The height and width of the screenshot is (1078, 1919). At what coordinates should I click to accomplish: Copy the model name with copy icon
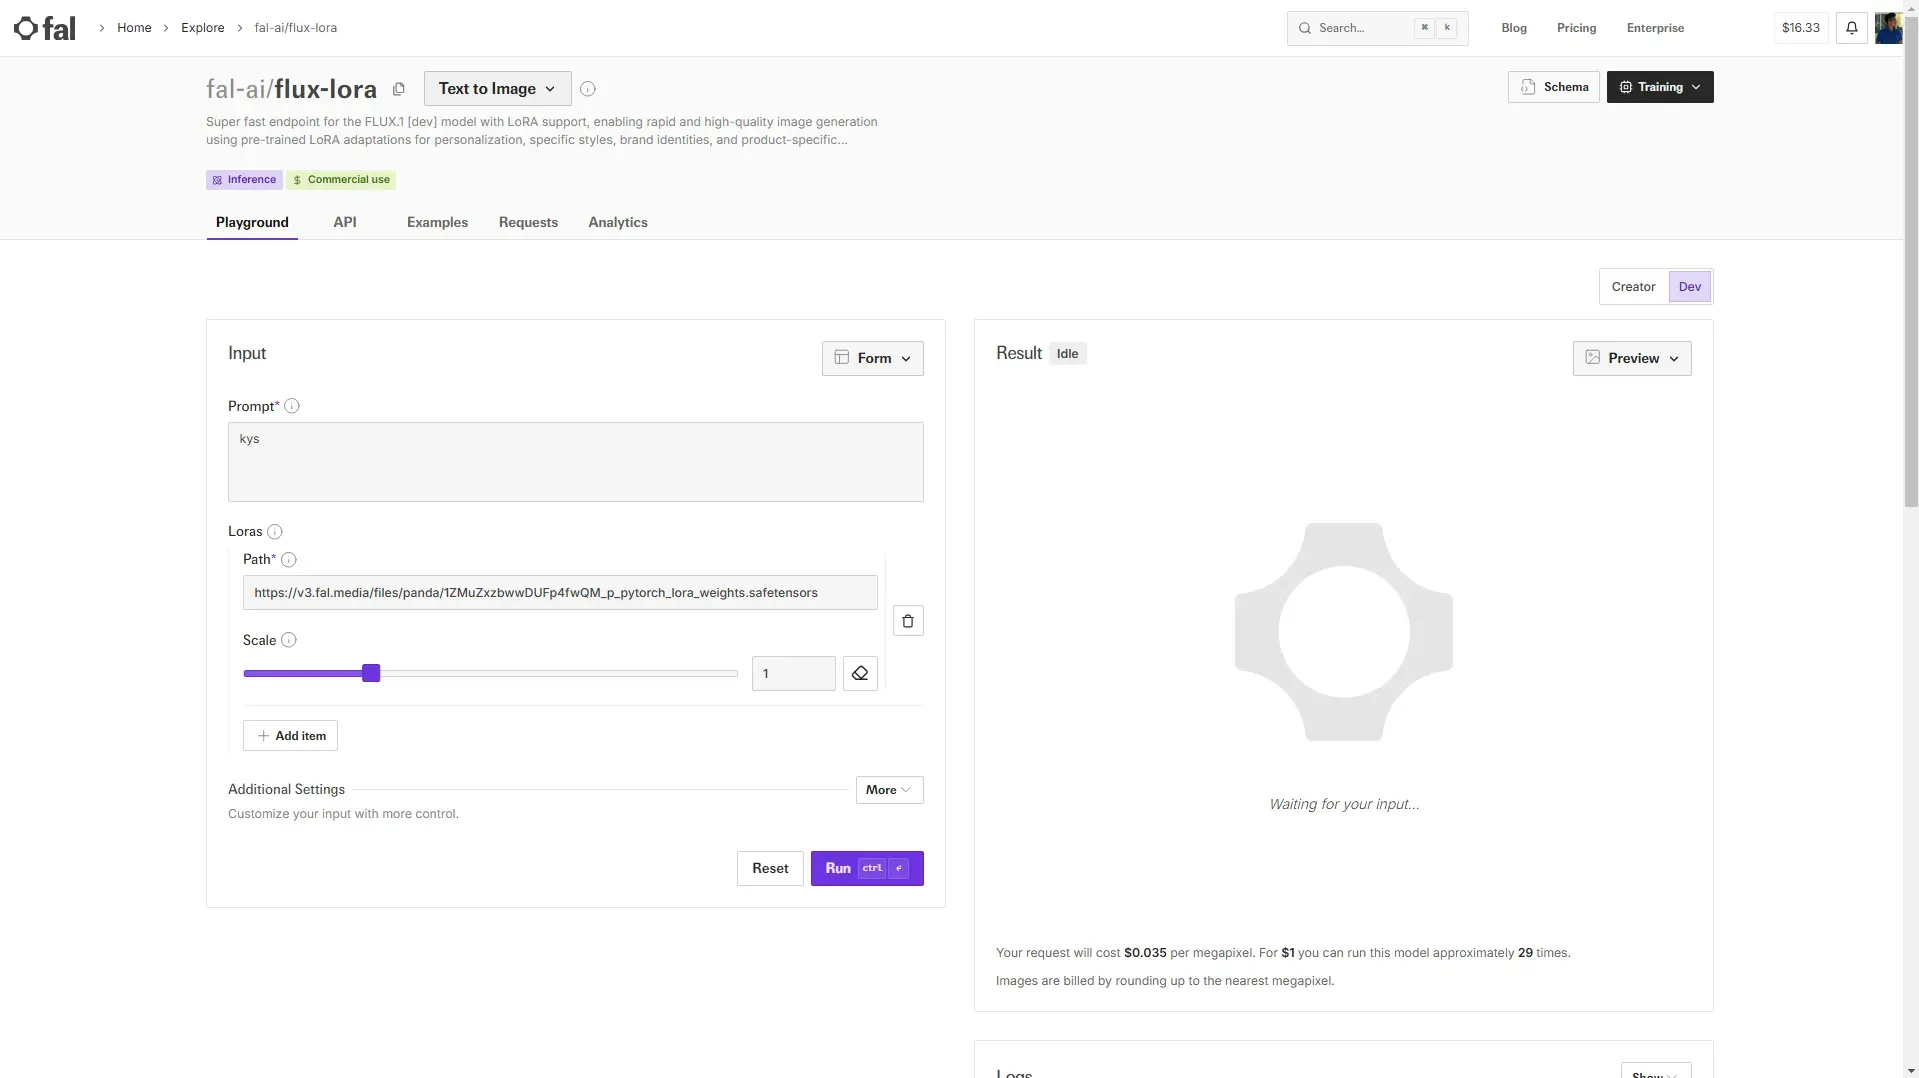point(399,89)
